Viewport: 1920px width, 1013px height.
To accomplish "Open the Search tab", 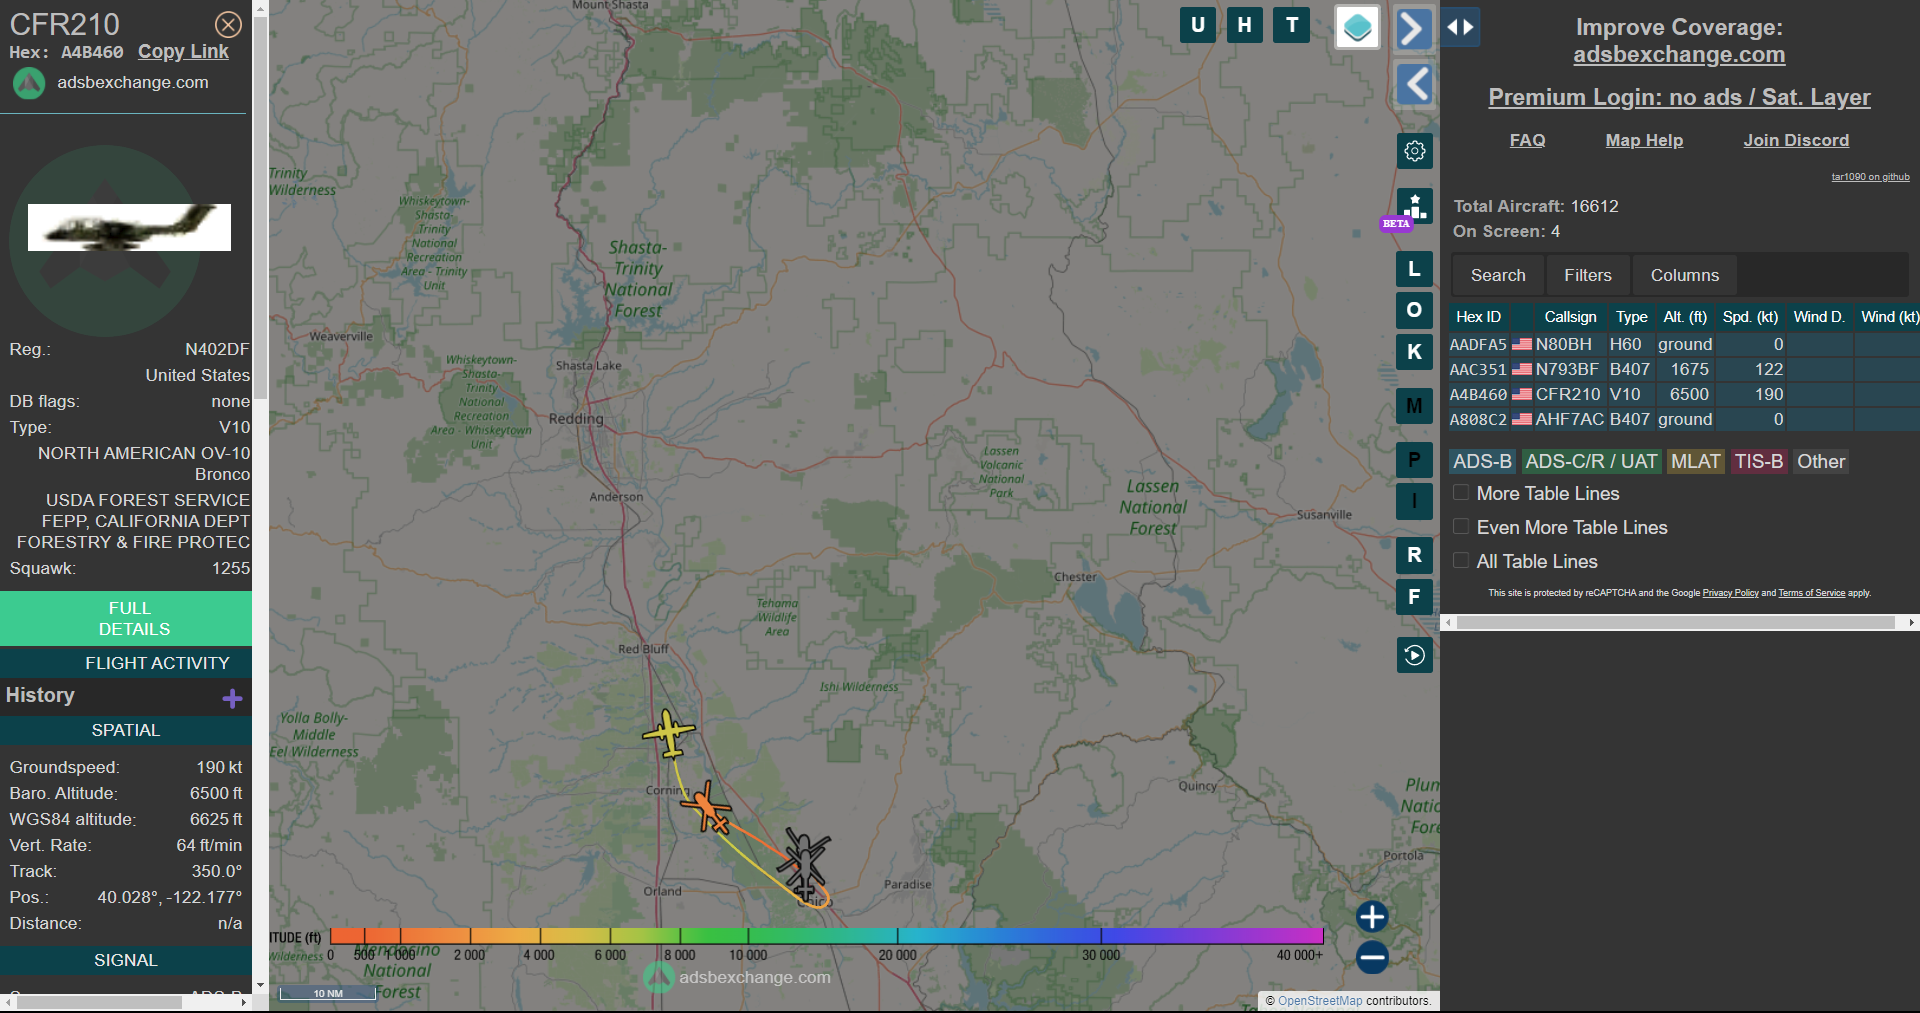I will click(1498, 275).
